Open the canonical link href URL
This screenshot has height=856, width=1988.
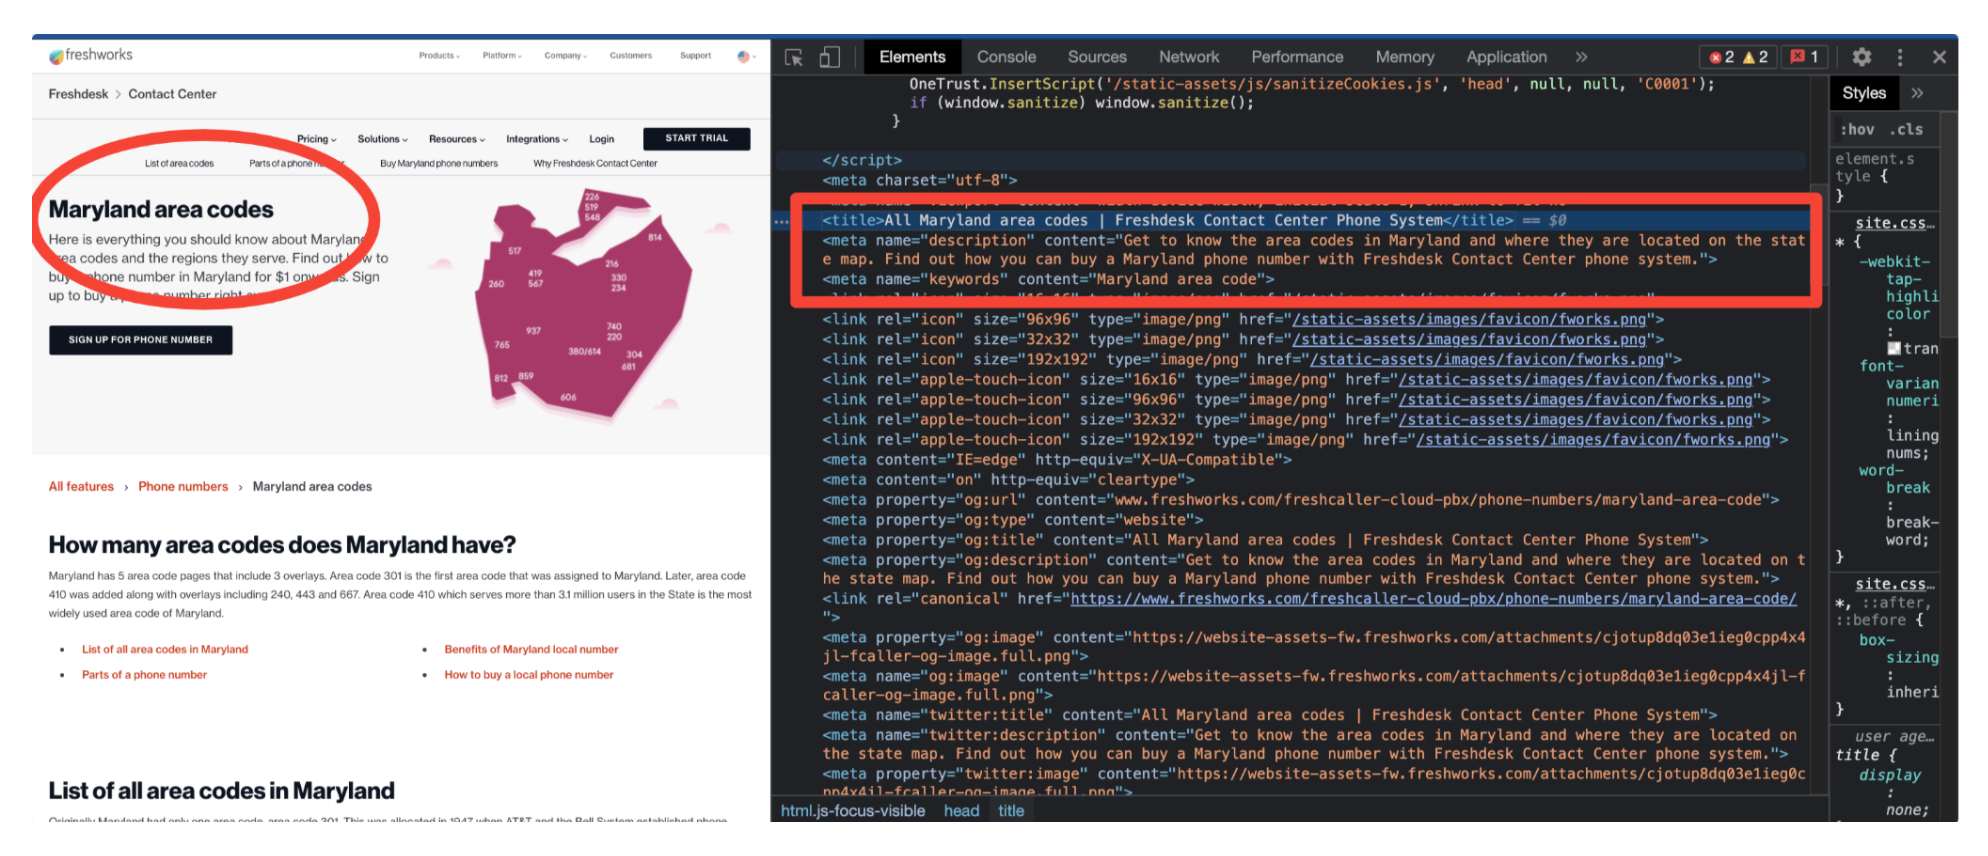coord(1433,599)
